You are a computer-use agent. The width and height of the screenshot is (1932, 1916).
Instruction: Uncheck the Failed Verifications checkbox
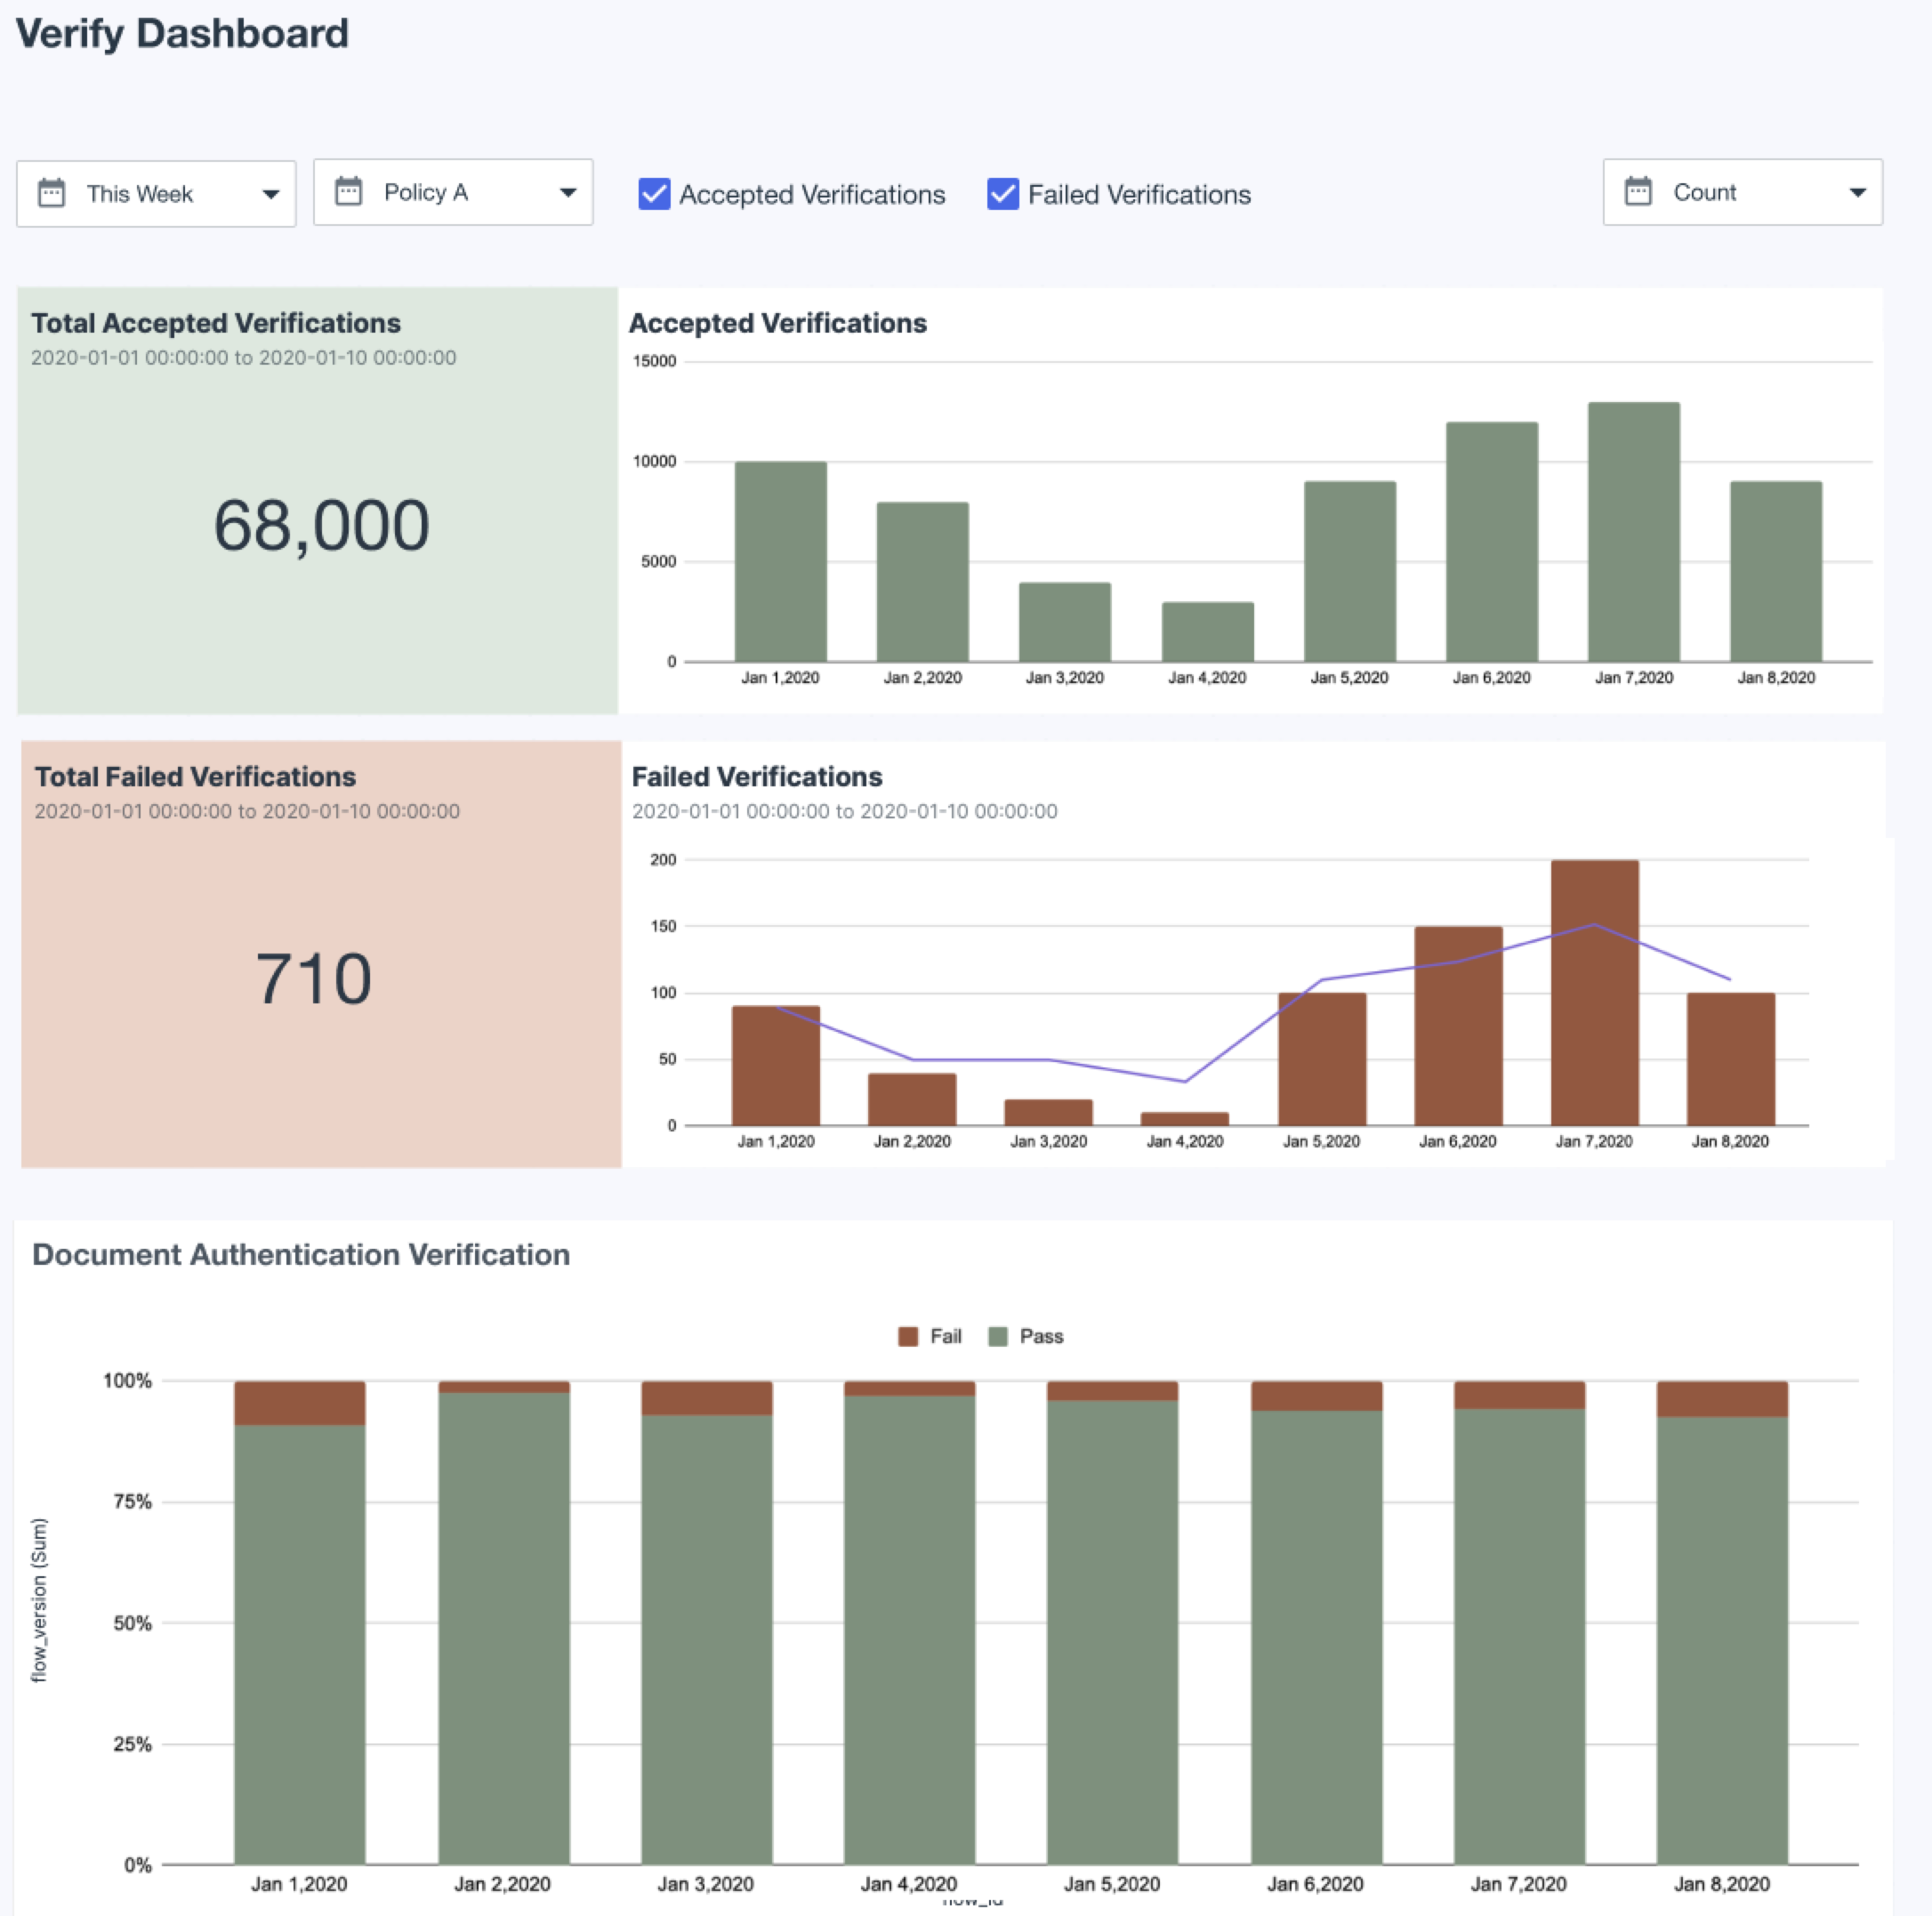1002,193
